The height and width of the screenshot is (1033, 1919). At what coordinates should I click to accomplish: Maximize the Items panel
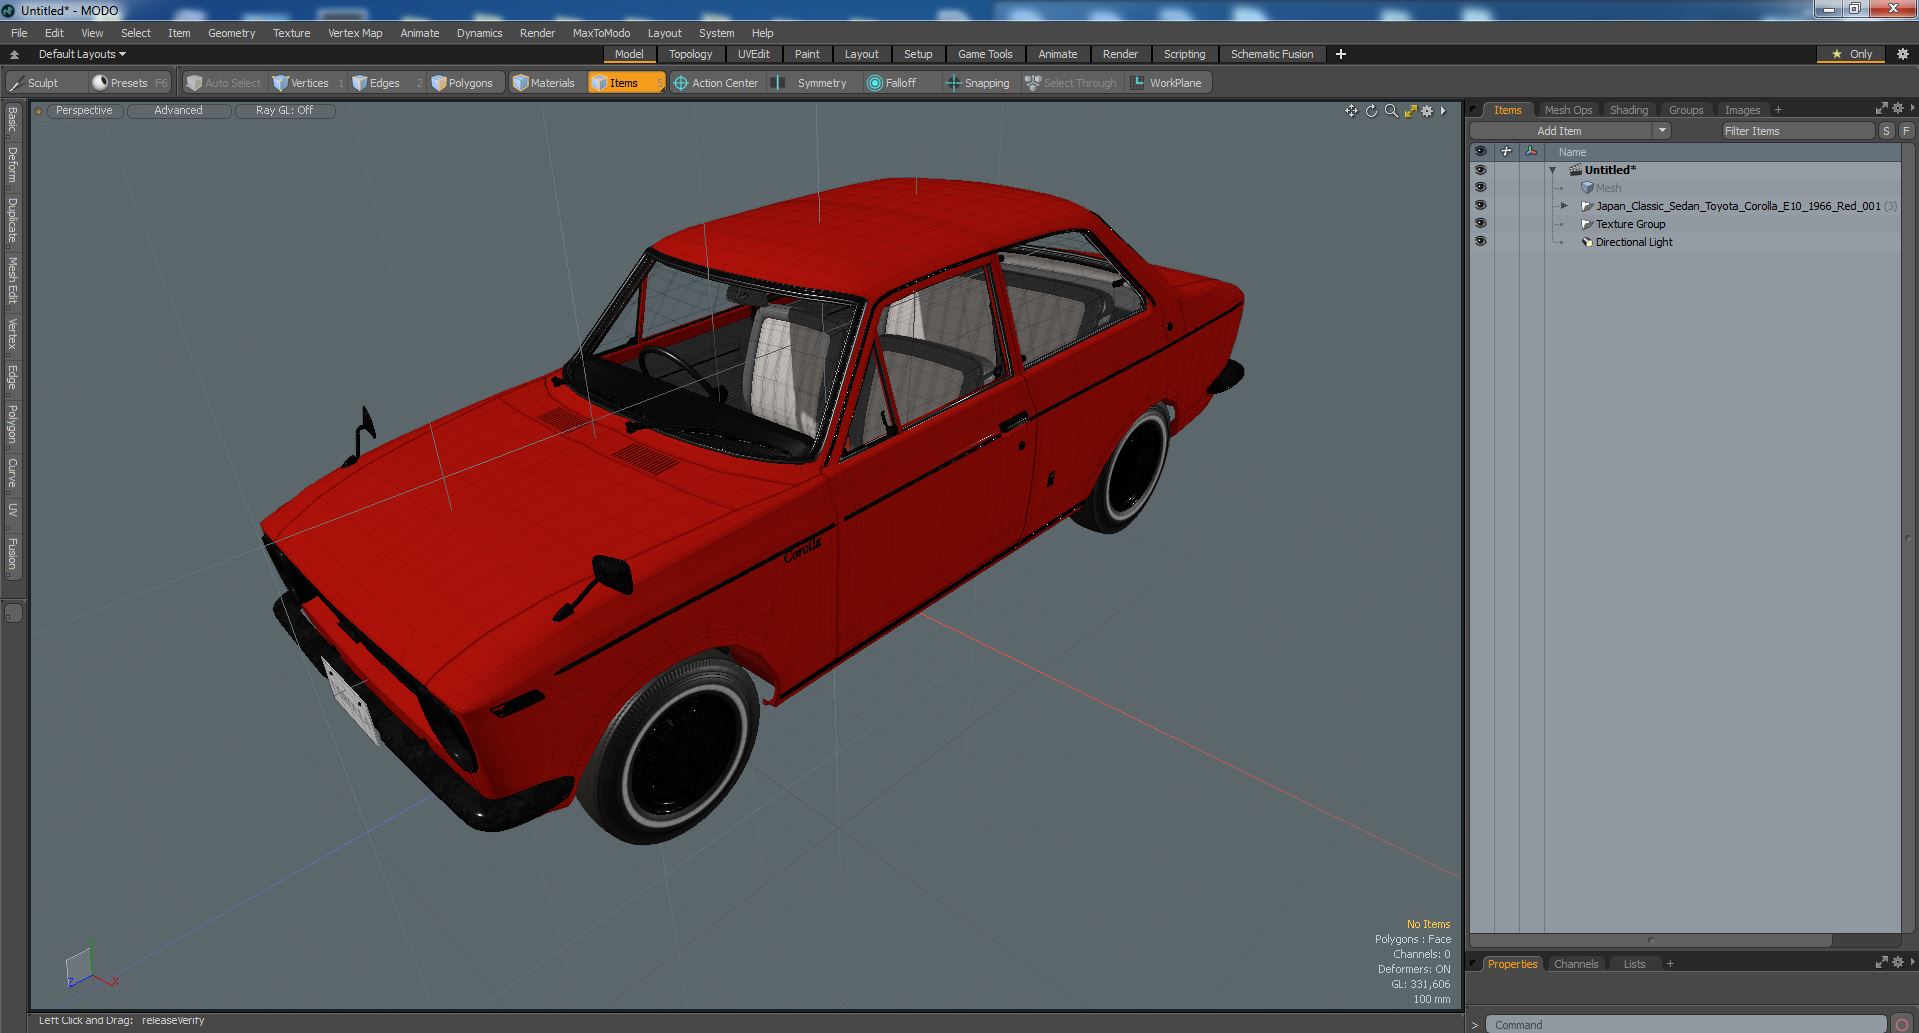[1881, 108]
